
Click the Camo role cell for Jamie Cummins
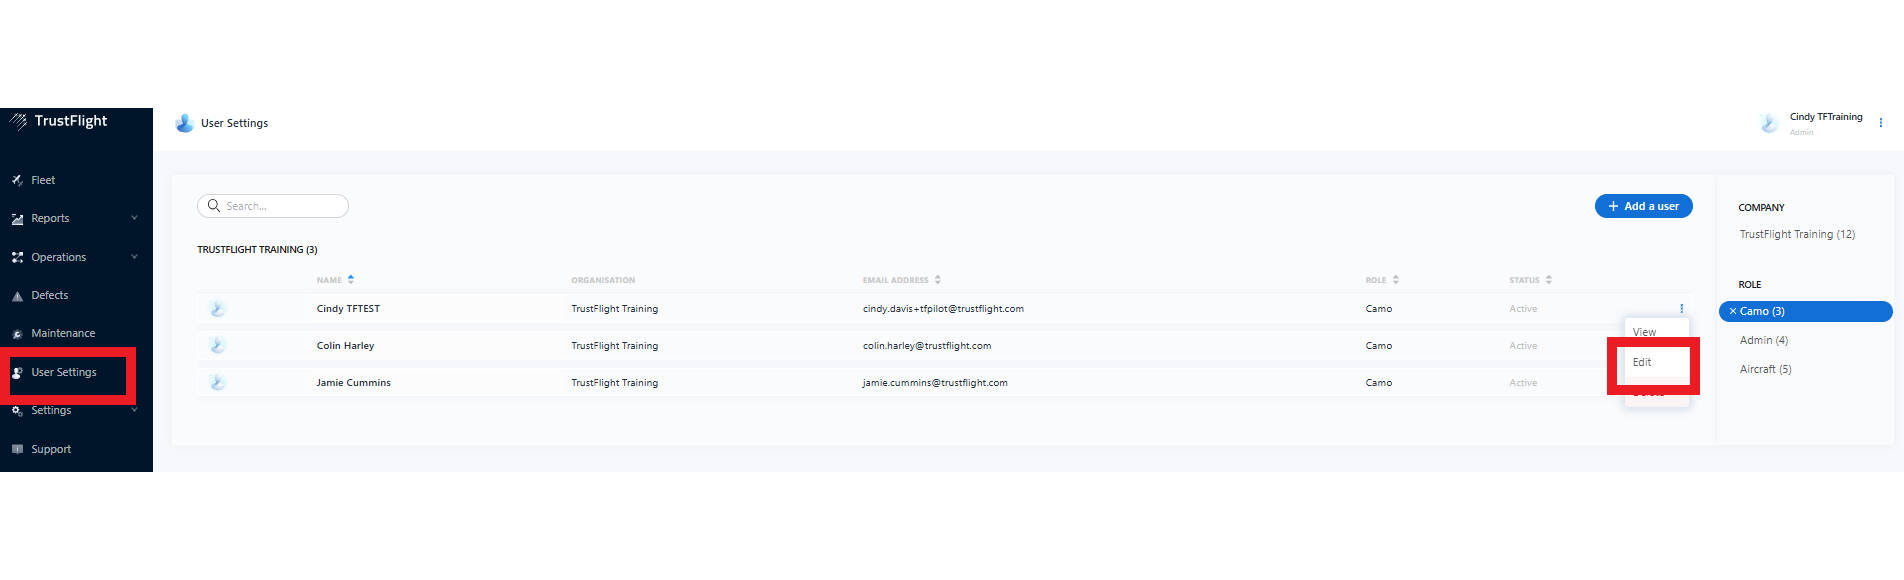coord(1379,383)
